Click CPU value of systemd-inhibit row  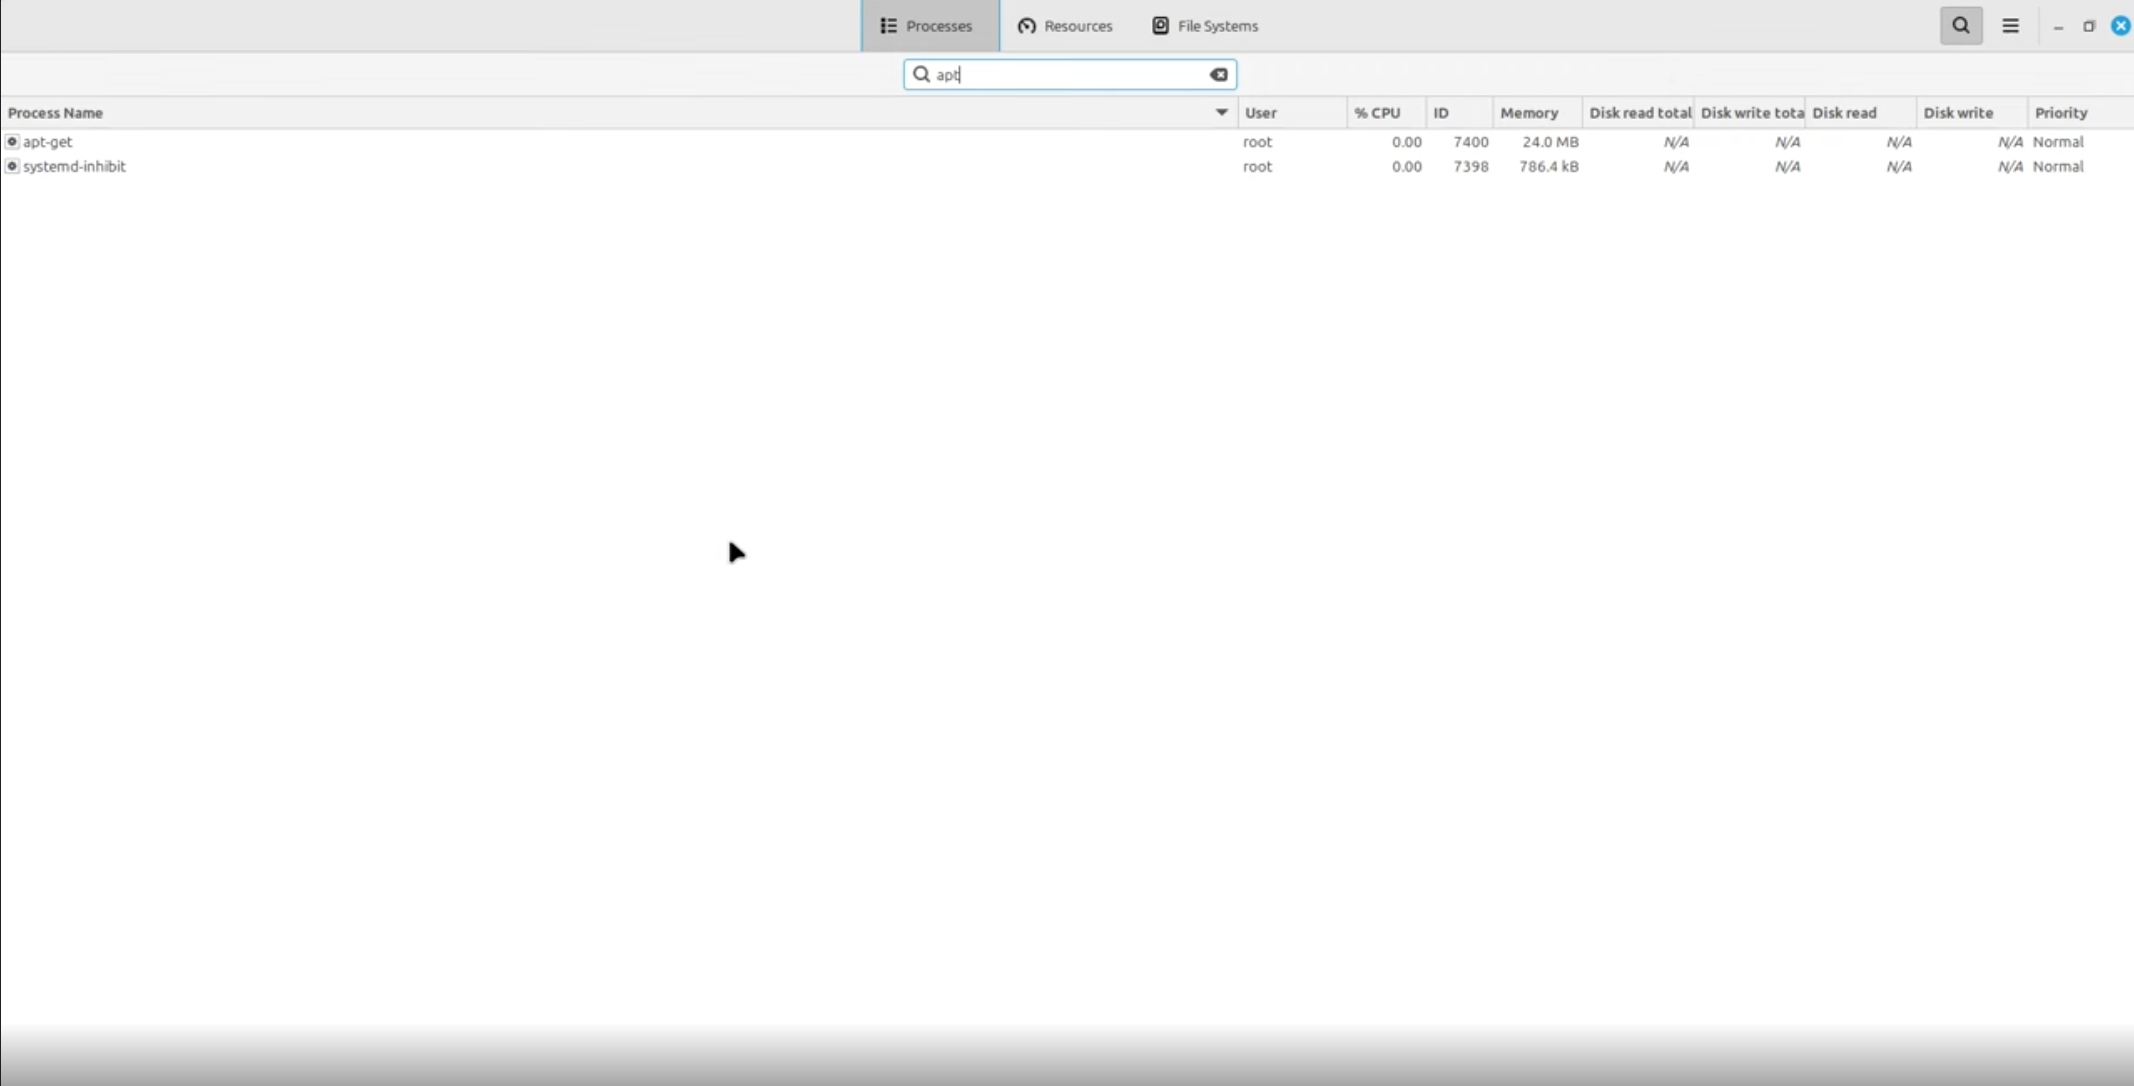1406,166
